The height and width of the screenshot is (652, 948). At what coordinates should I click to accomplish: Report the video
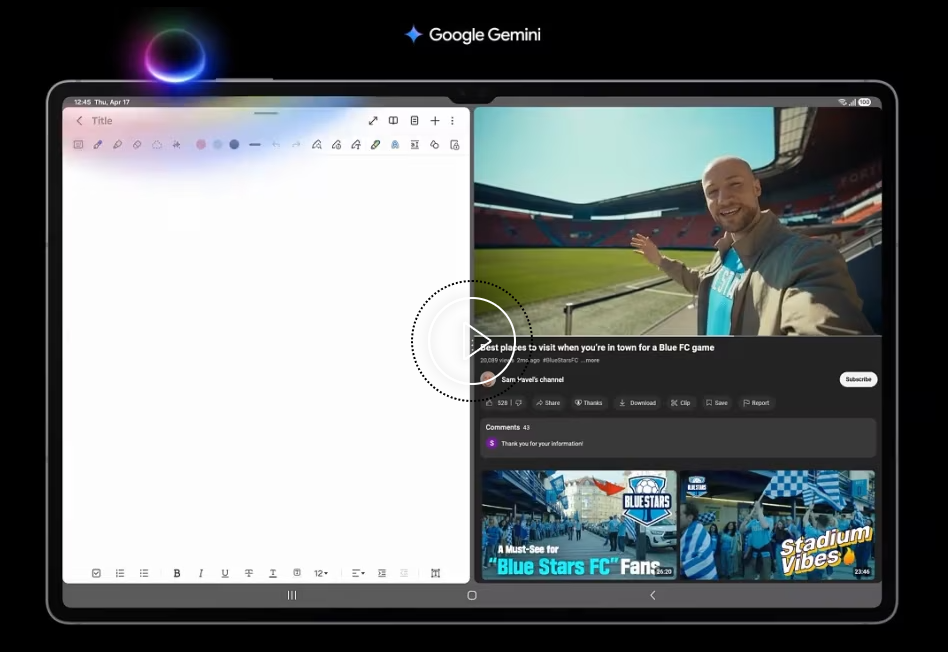[756, 403]
